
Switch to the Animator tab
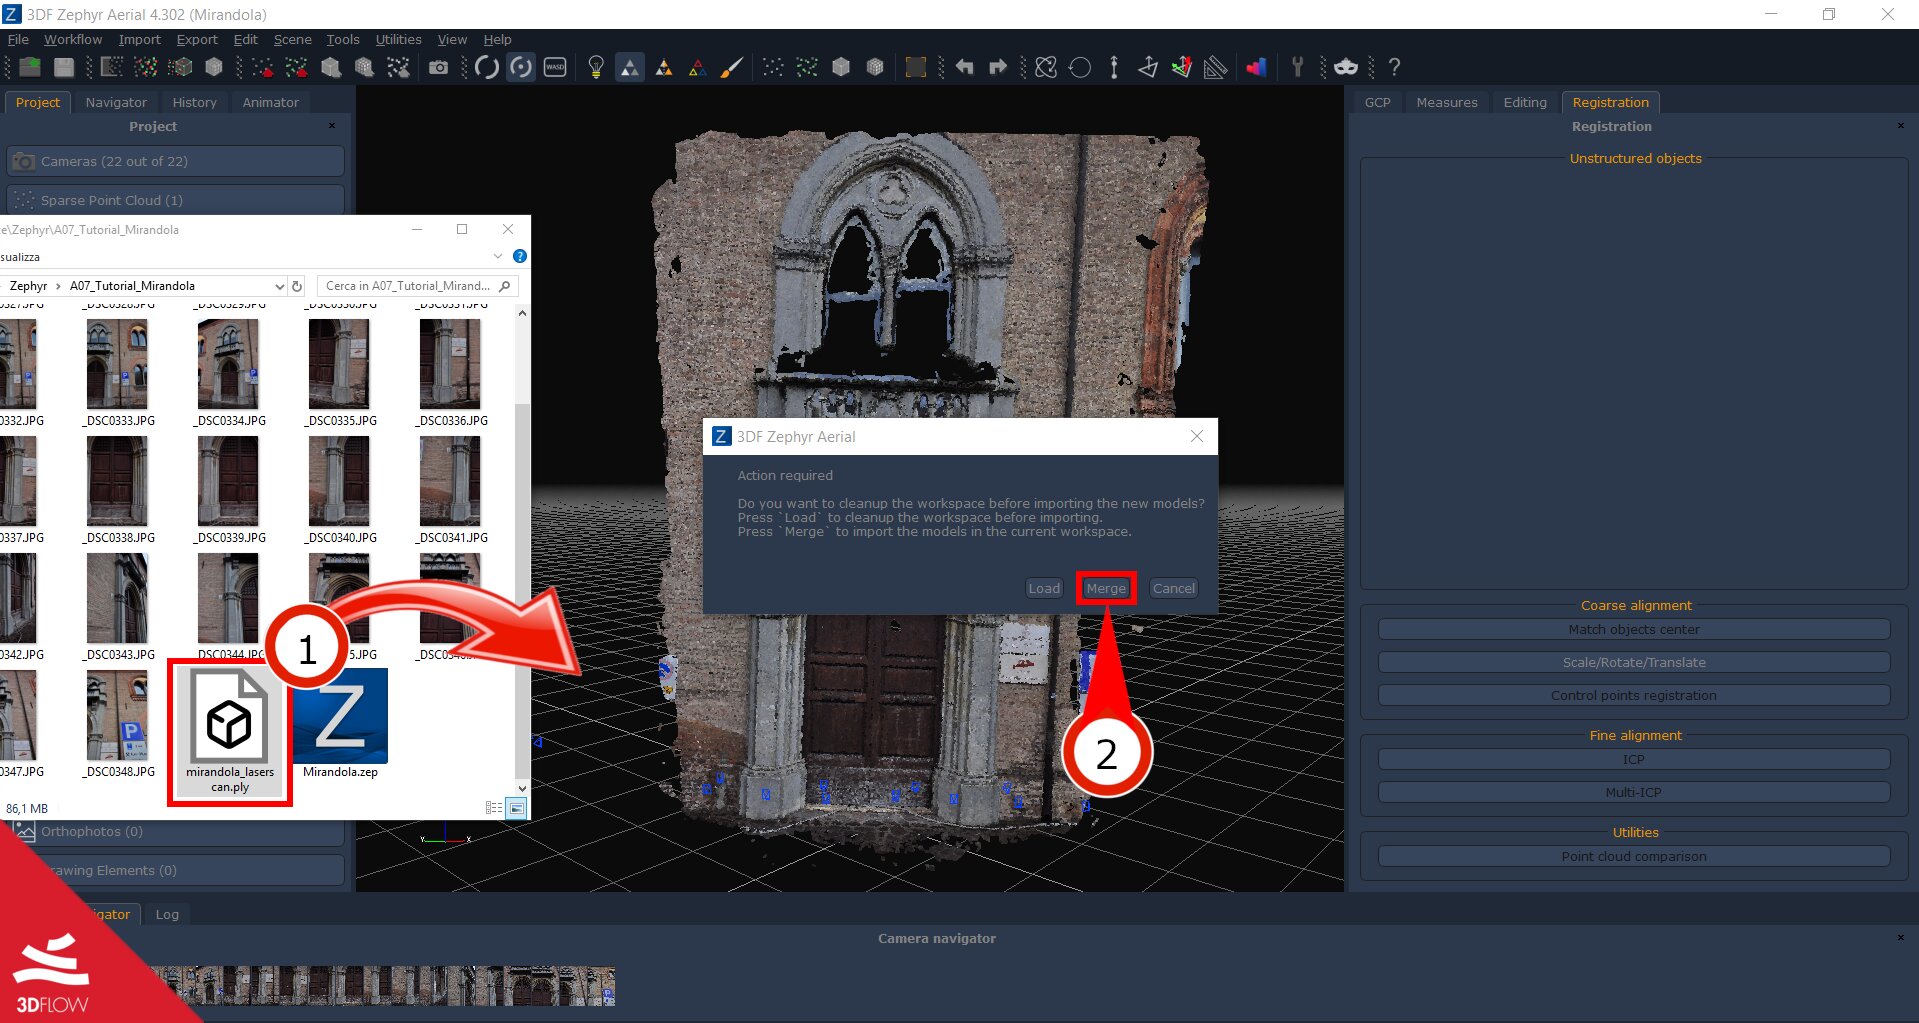click(x=270, y=102)
